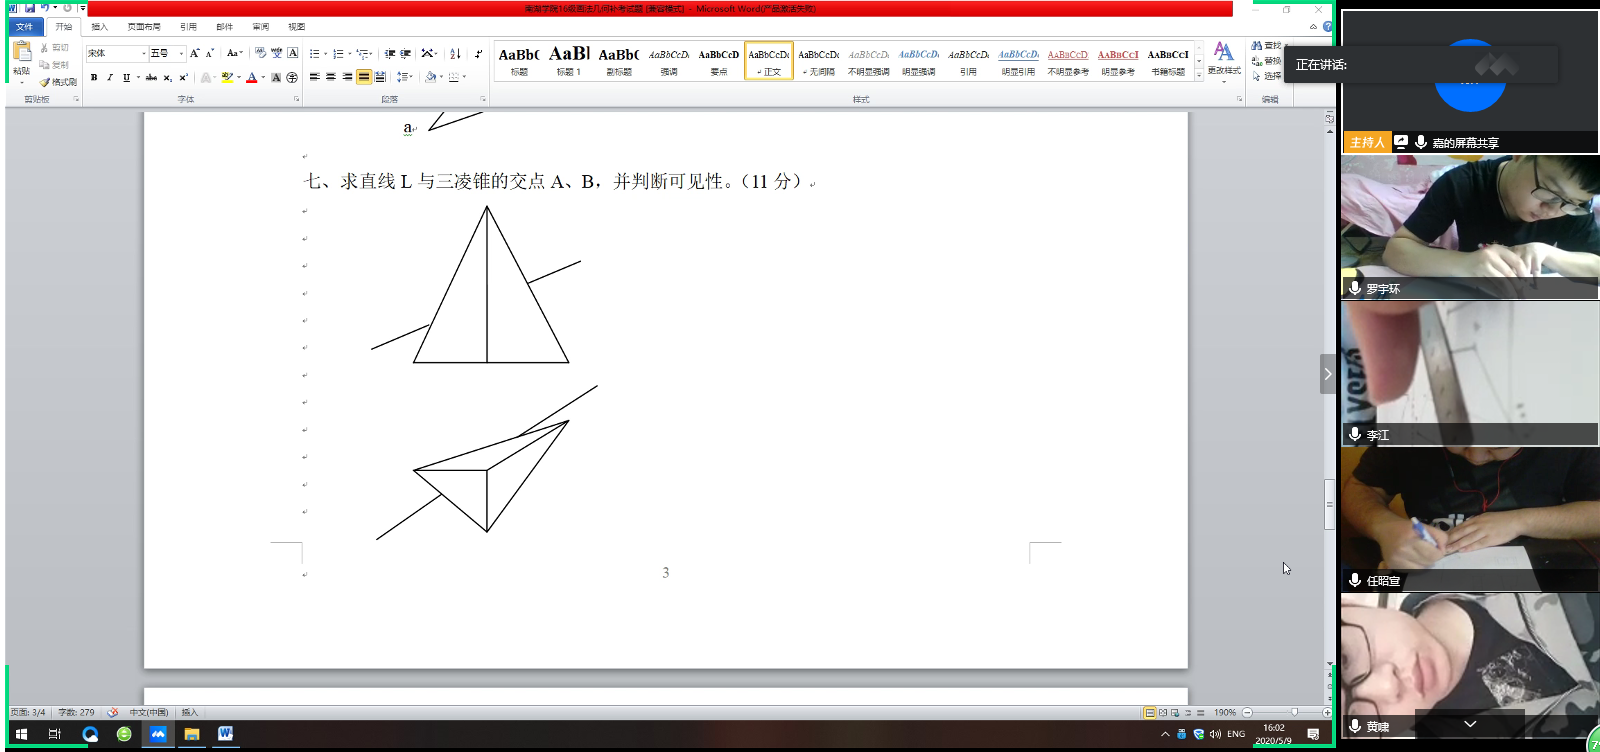Image resolution: width=1600 pixels, height=752 pixels.
Task: Click the Sort A-Z icon
Action: coord(455,54)
